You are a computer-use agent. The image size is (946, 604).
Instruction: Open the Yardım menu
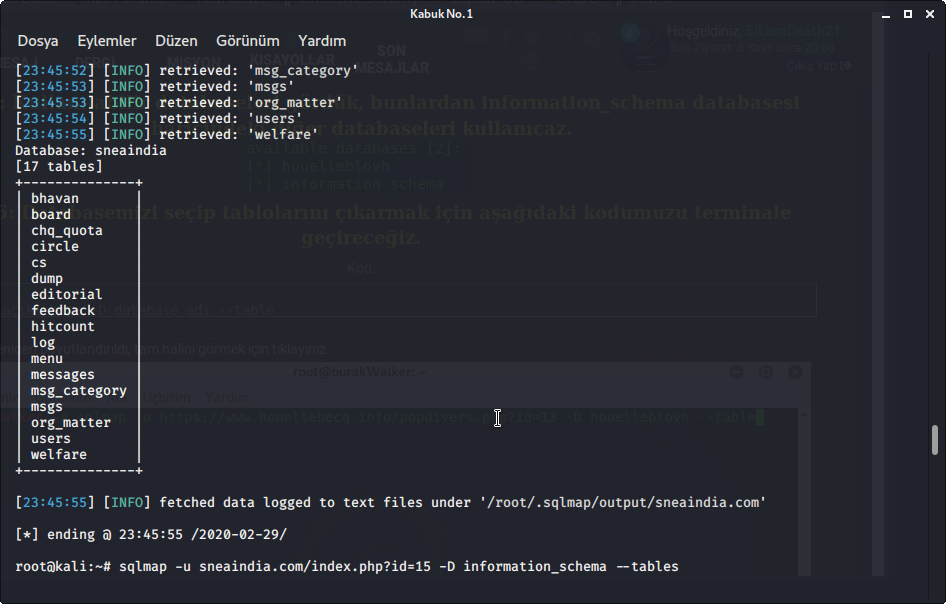coord(322,41)
